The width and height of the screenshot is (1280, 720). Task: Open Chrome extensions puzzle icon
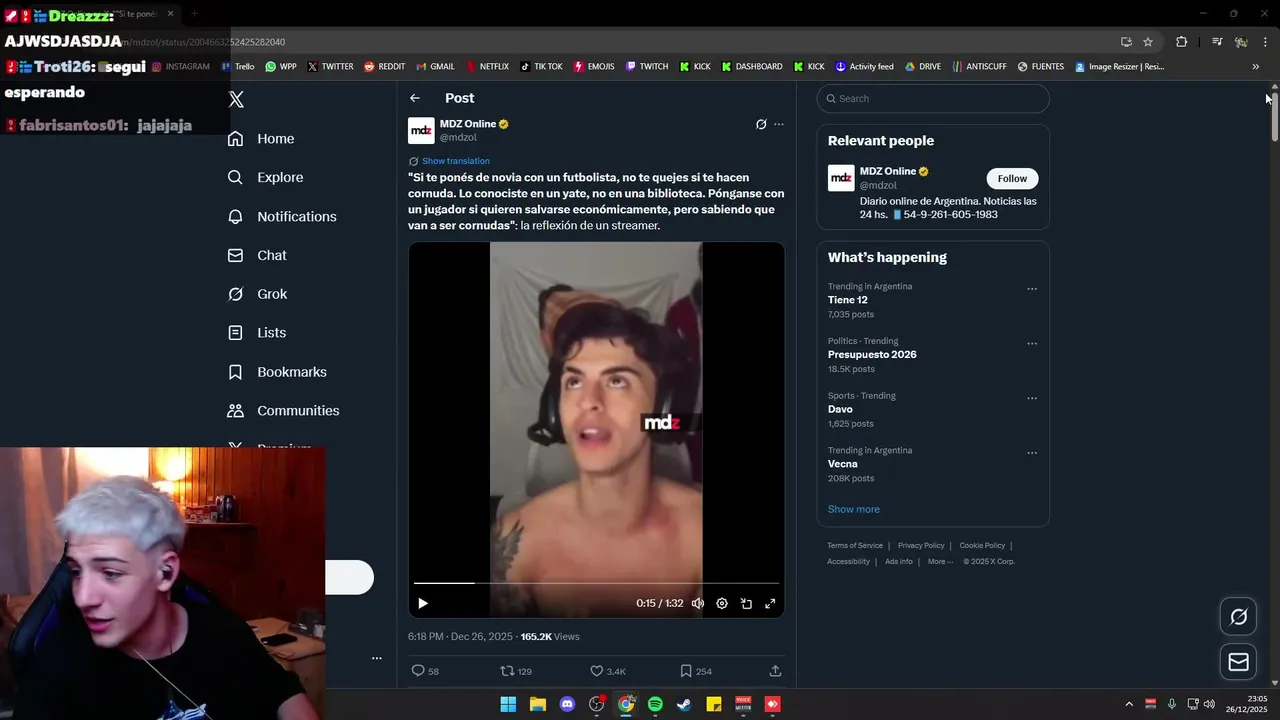(x=1182, y=42)
